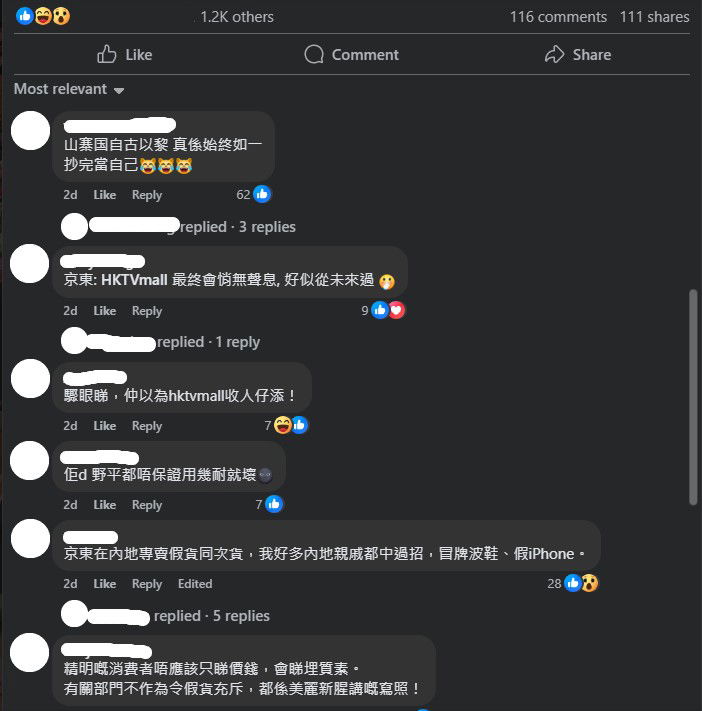Reply to the 京東在內地專賣假貨 comment
The height and width of the screenshot is (711, 702).
tap(147, 584)
